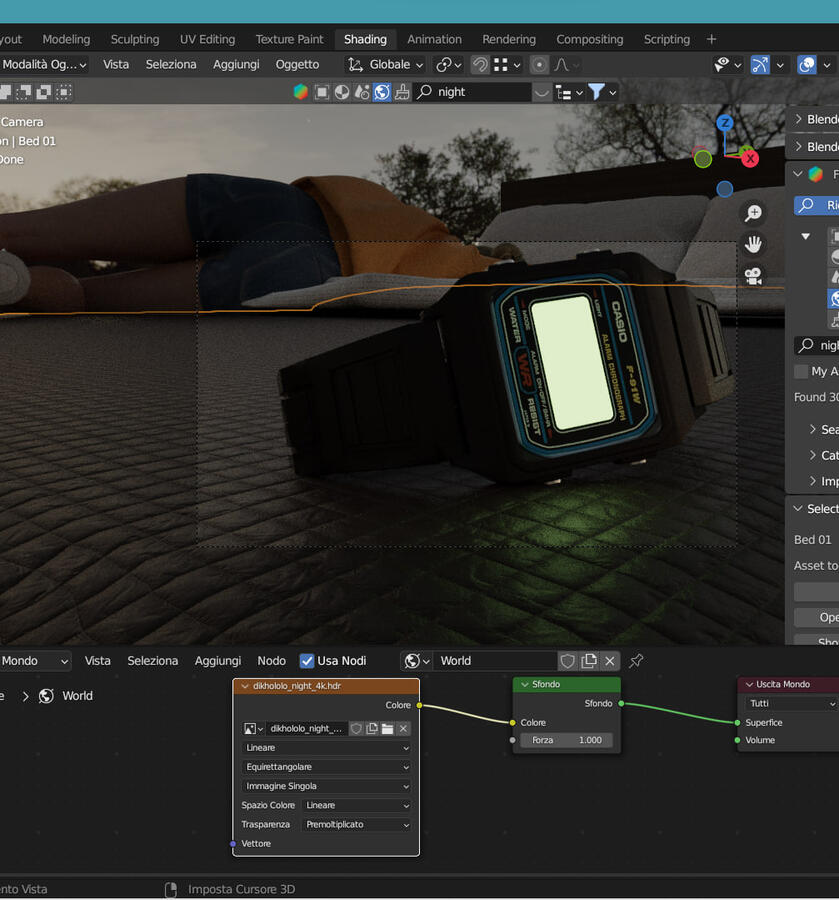
Task: Enable the My Assets checkbox
Action: tap(801, 371)
